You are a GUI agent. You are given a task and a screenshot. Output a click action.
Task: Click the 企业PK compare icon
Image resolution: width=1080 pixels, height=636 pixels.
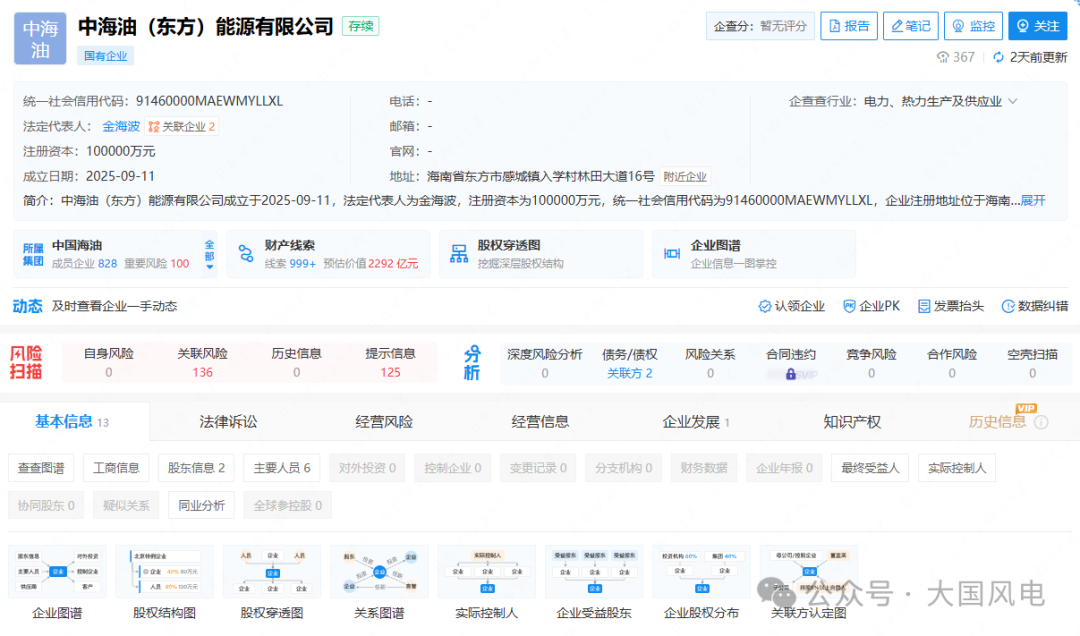(871, 306)
